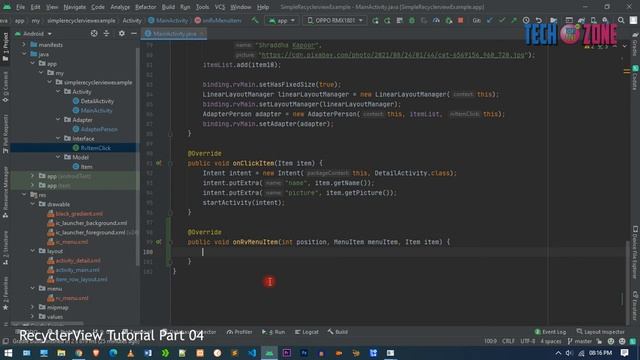Open the Tools menu
This screenshot has width=640, height=360.
[202, 7]
